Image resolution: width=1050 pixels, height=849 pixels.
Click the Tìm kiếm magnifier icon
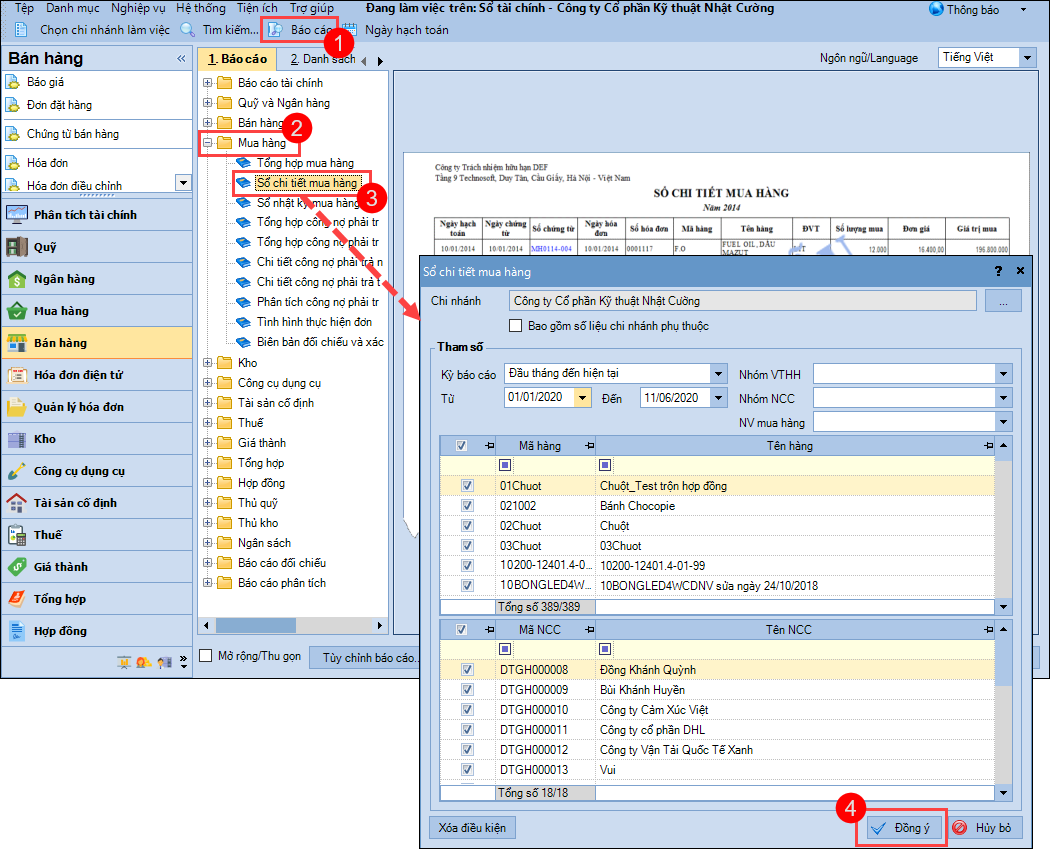187,30
